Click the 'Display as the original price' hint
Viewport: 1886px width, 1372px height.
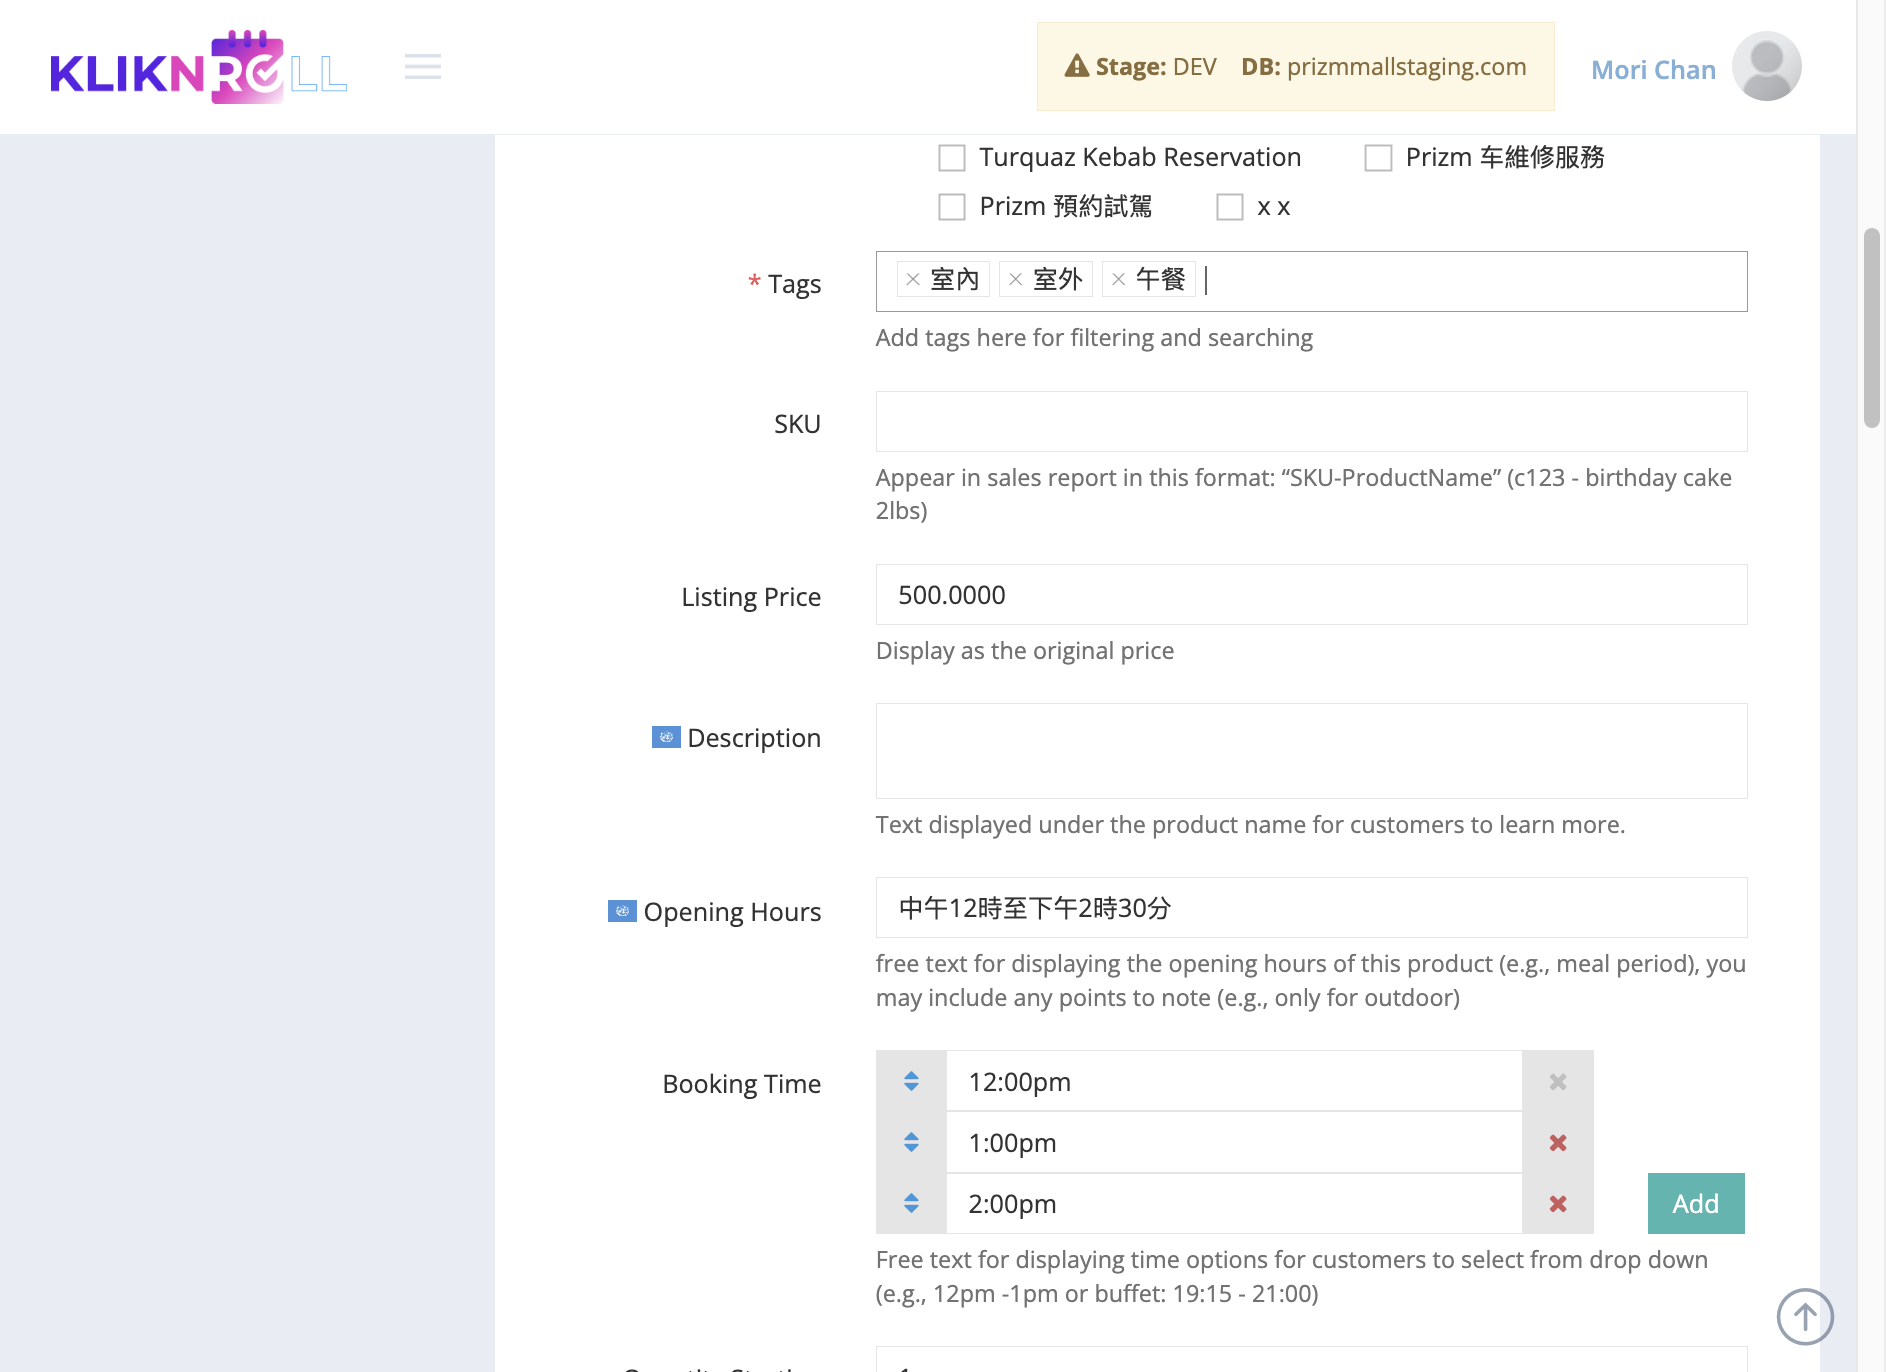(x=1024, y=650)
